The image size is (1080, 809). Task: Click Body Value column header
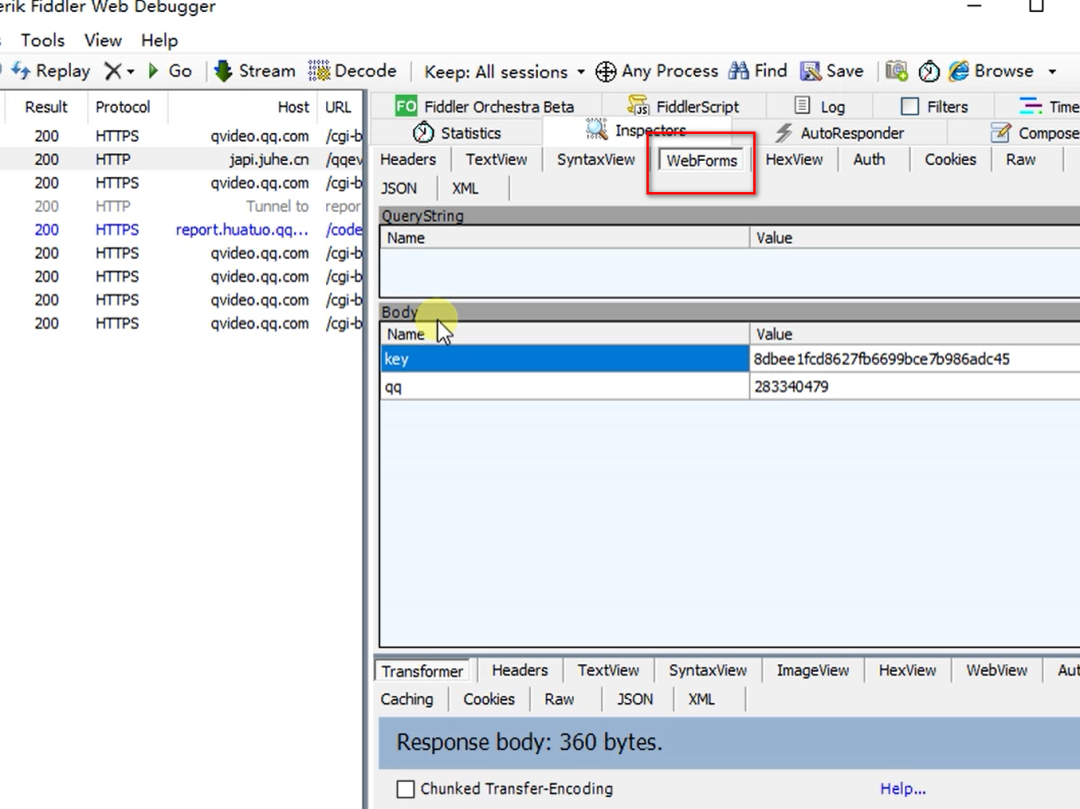click(x=915, y=335)
